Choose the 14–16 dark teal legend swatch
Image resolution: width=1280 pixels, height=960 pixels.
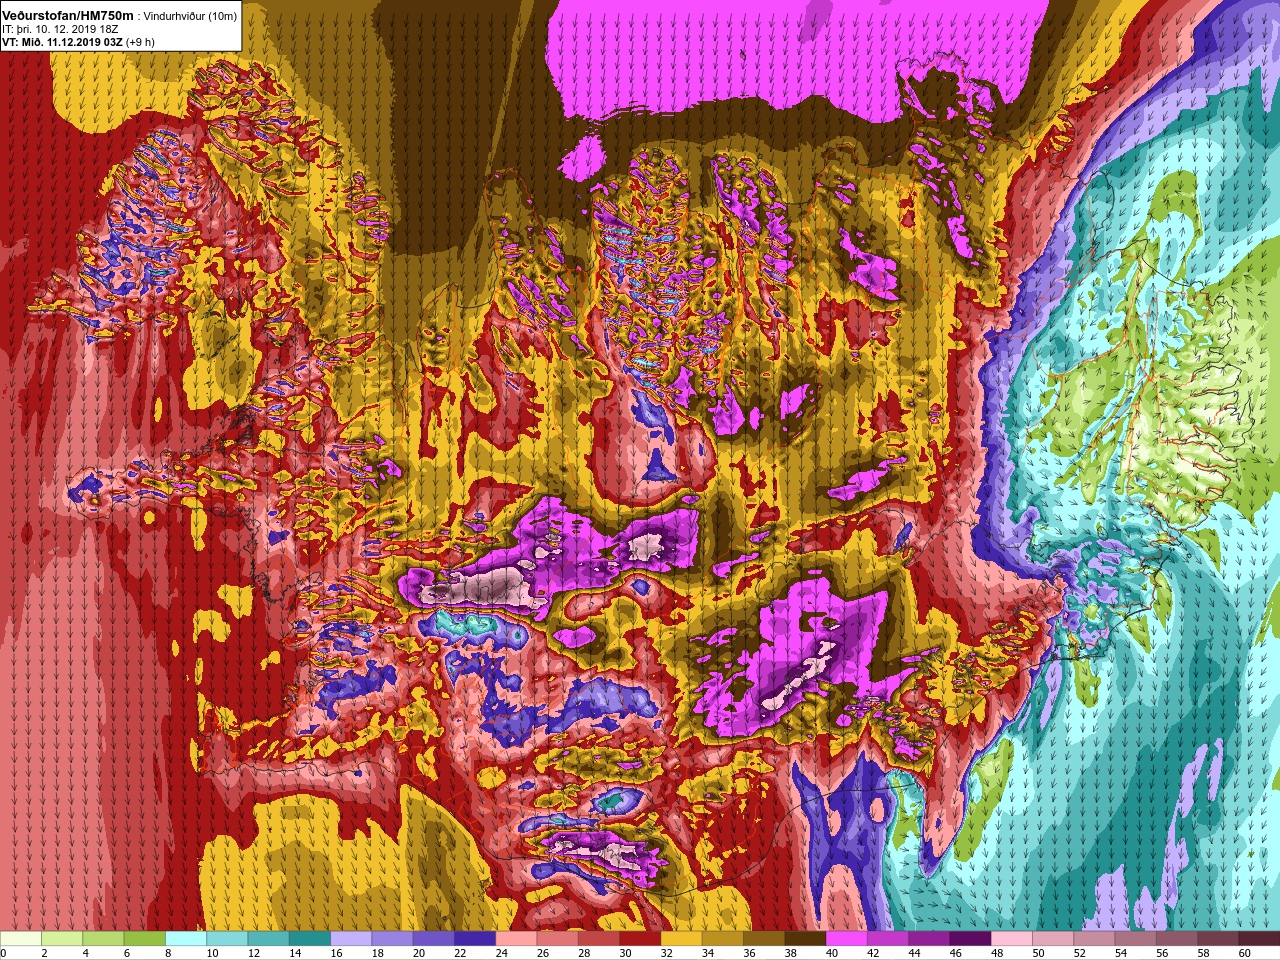310,939
